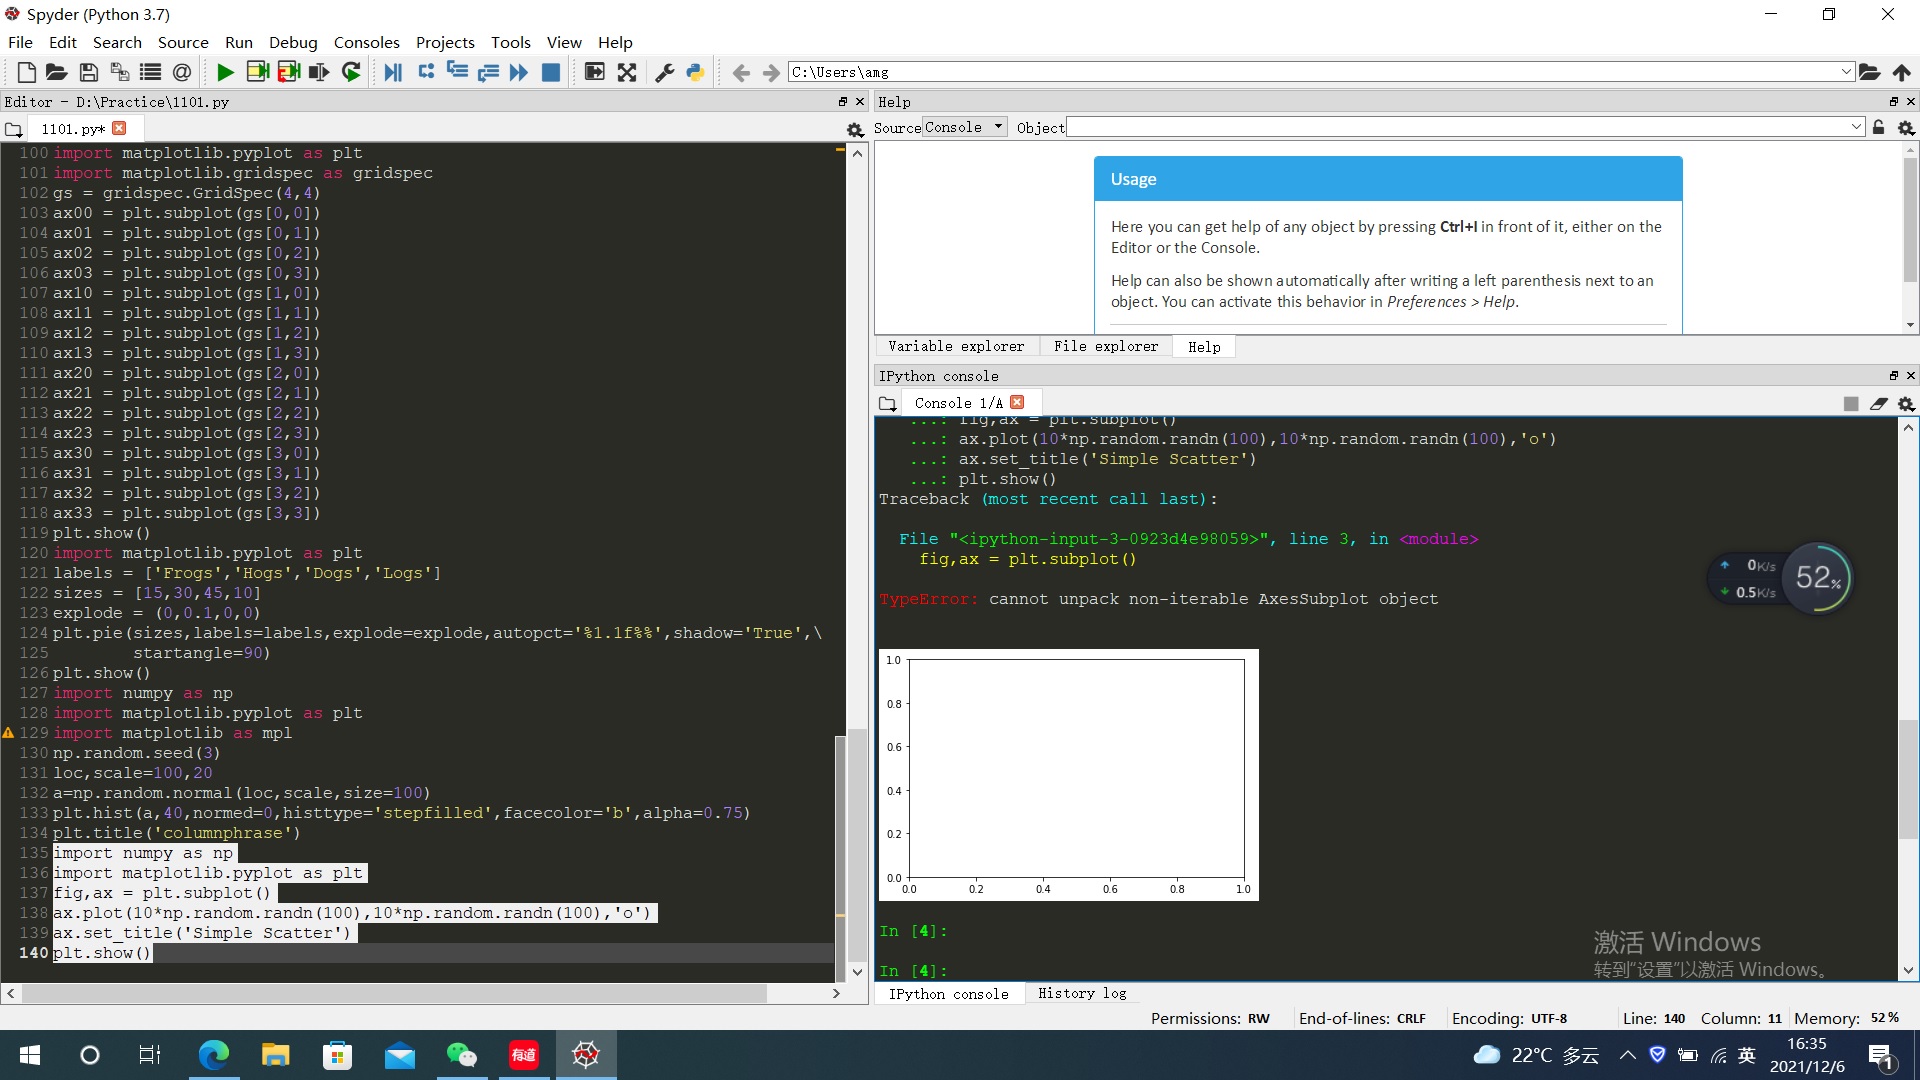Image resolution: width=1920 pixels, height=1080 pixels.
Task: Step out and return in debugger
Action: tap(488, 72)
